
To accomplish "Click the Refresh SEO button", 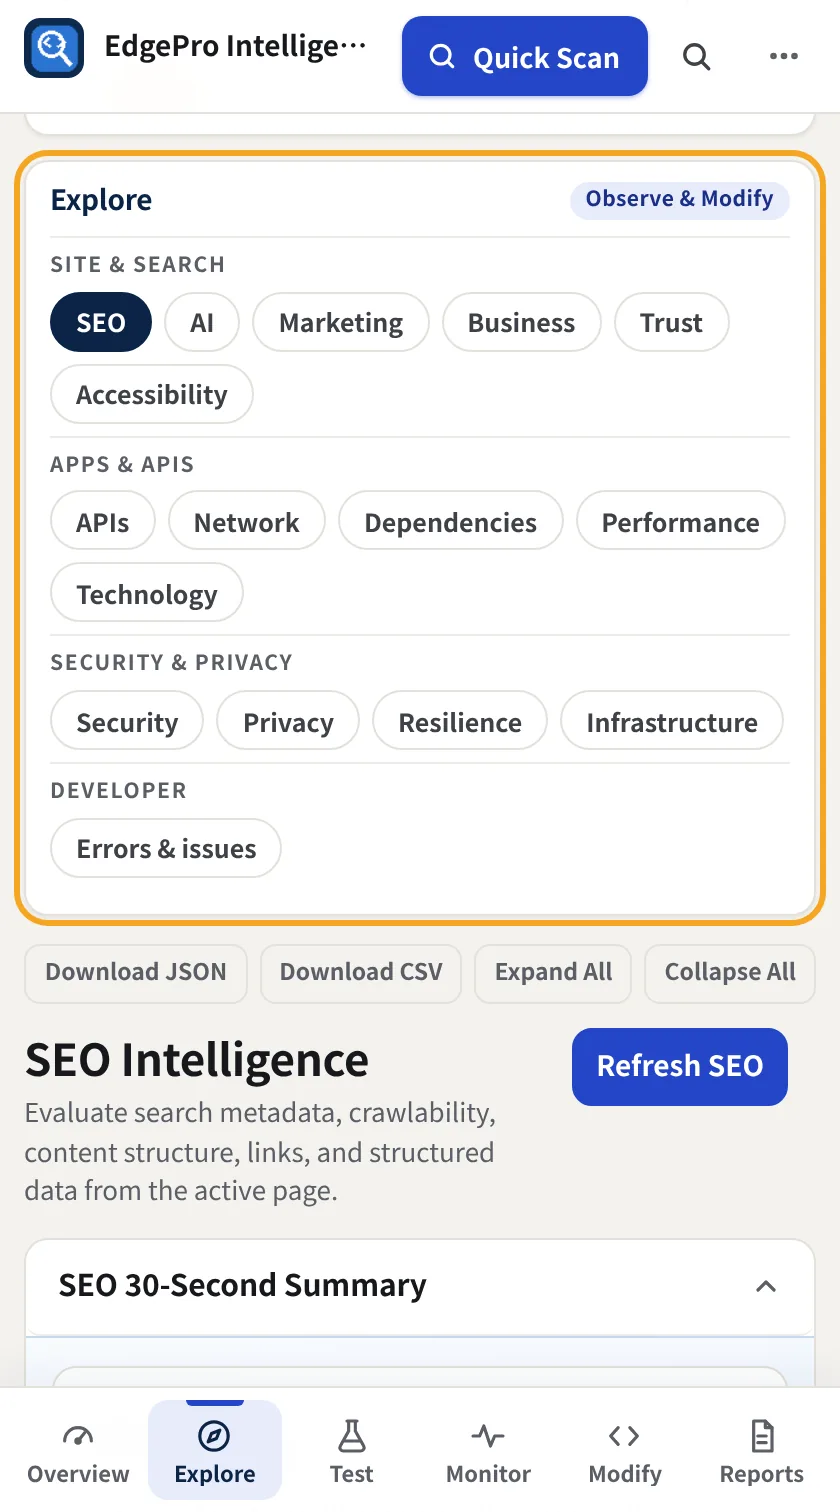I will click(680, 1067).
